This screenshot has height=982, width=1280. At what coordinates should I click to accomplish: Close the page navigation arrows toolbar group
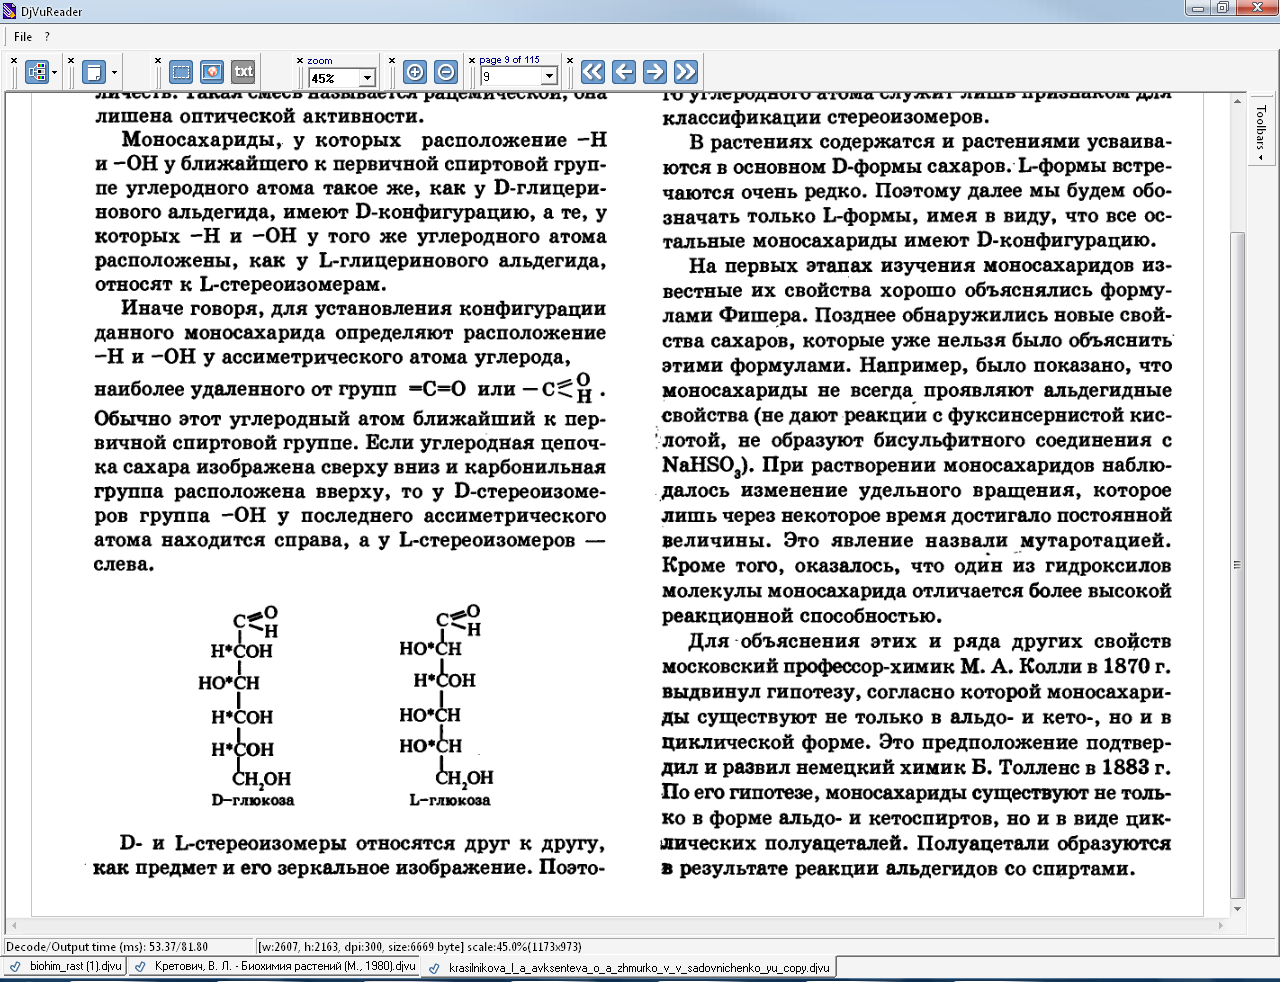[x=569, y=61]
